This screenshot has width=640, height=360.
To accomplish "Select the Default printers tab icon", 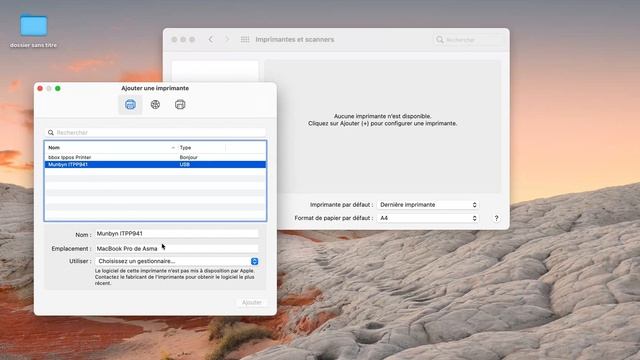I will pyautogui.click(x=130, y=104).
